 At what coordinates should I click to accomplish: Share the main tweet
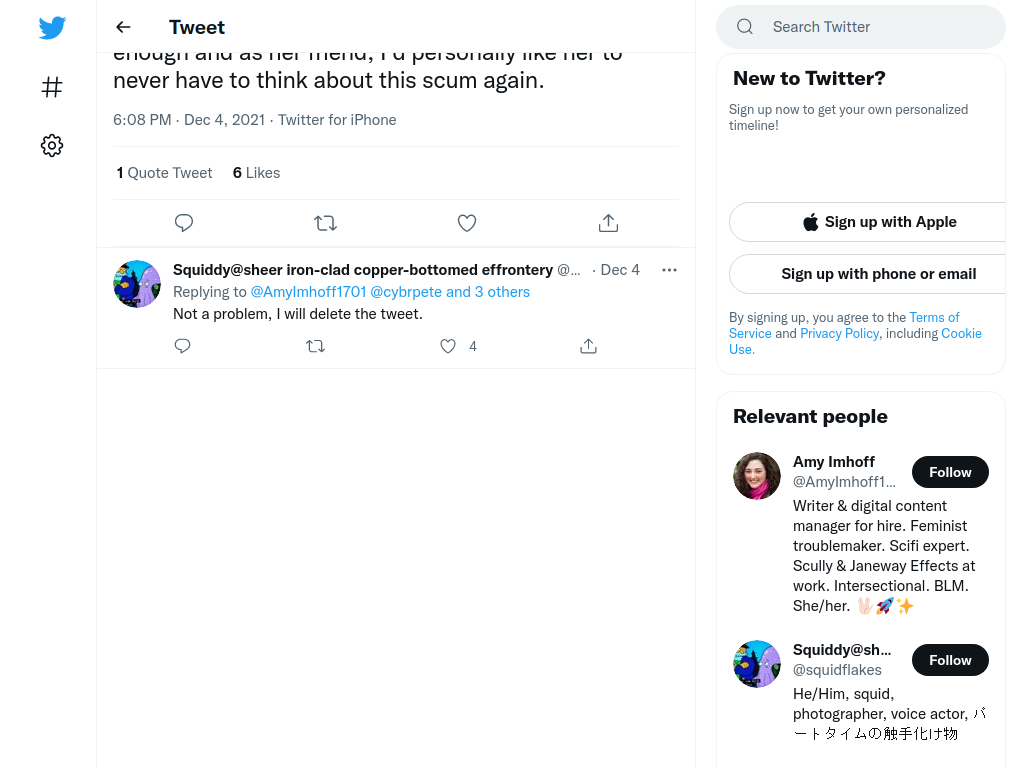(x=608, y=223)
